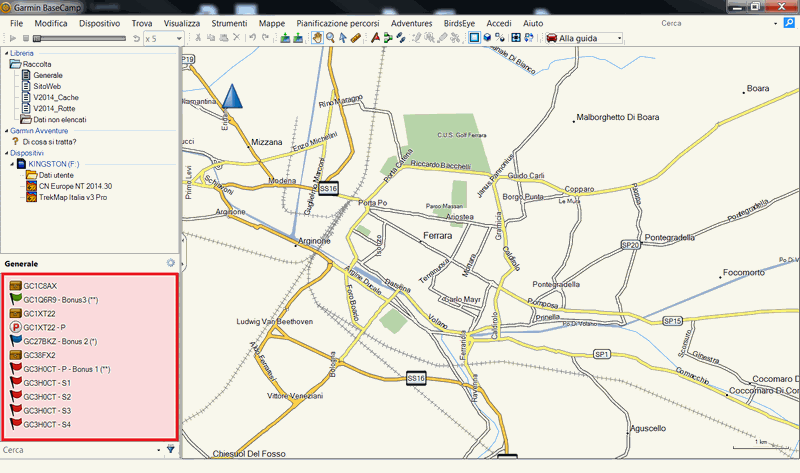The height and width of the screenshot is (473, 800).
Task: Select the Hand pan tool
Action: 317,38
